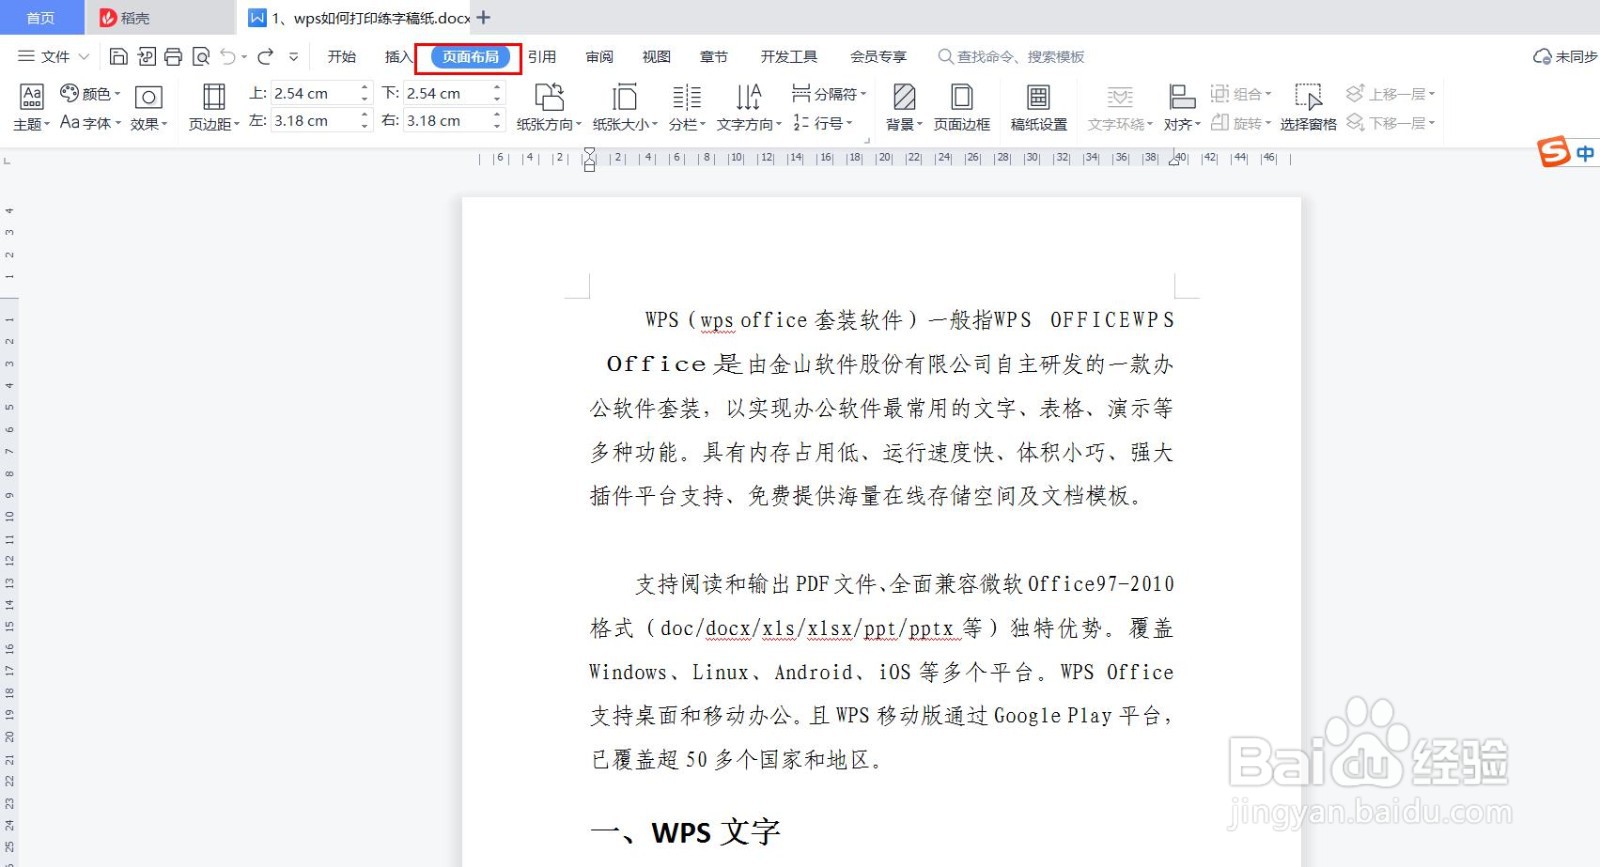
Task: Open the 会员专享 tab
Action: (x=878, y=57)
